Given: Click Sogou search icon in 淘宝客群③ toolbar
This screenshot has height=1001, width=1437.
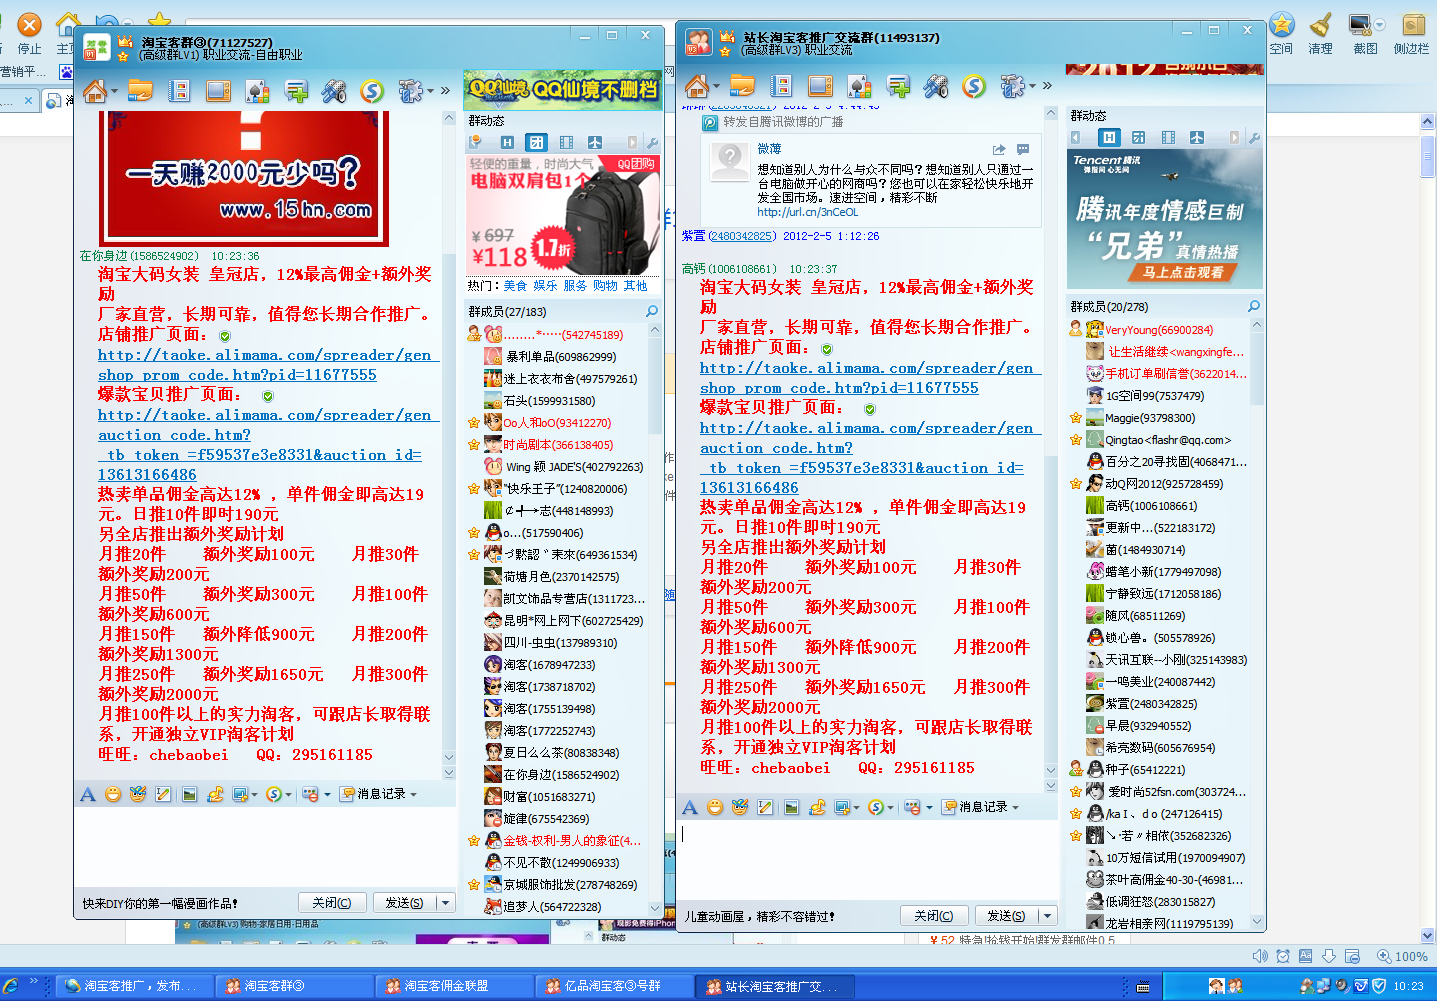Looking at the screenshot, I should 372,91.
